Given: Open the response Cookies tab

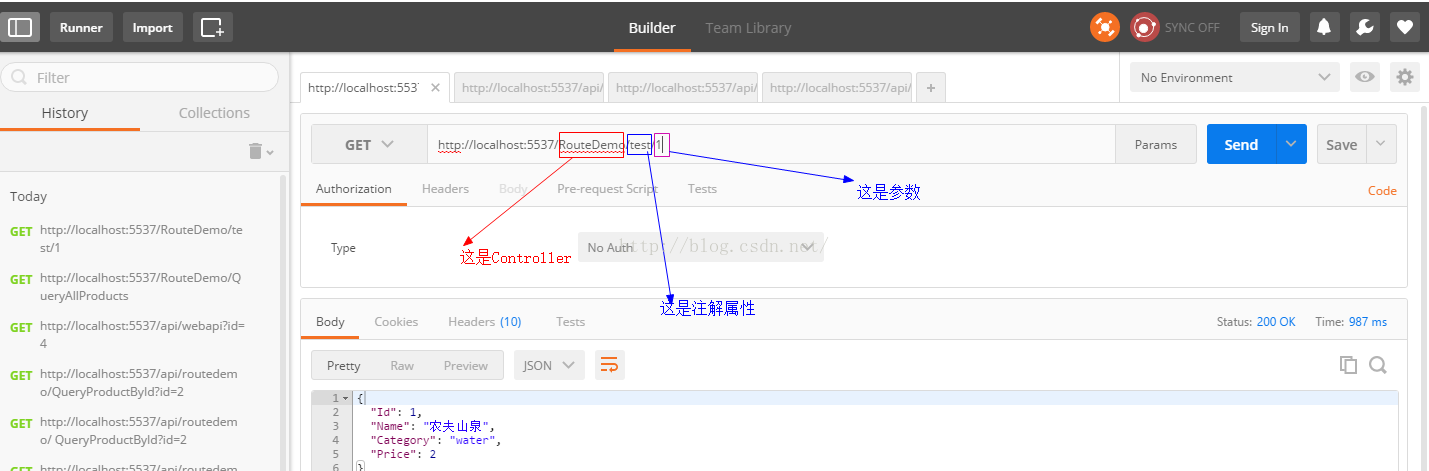Looking at the screenshot, I should coord(396,321).
